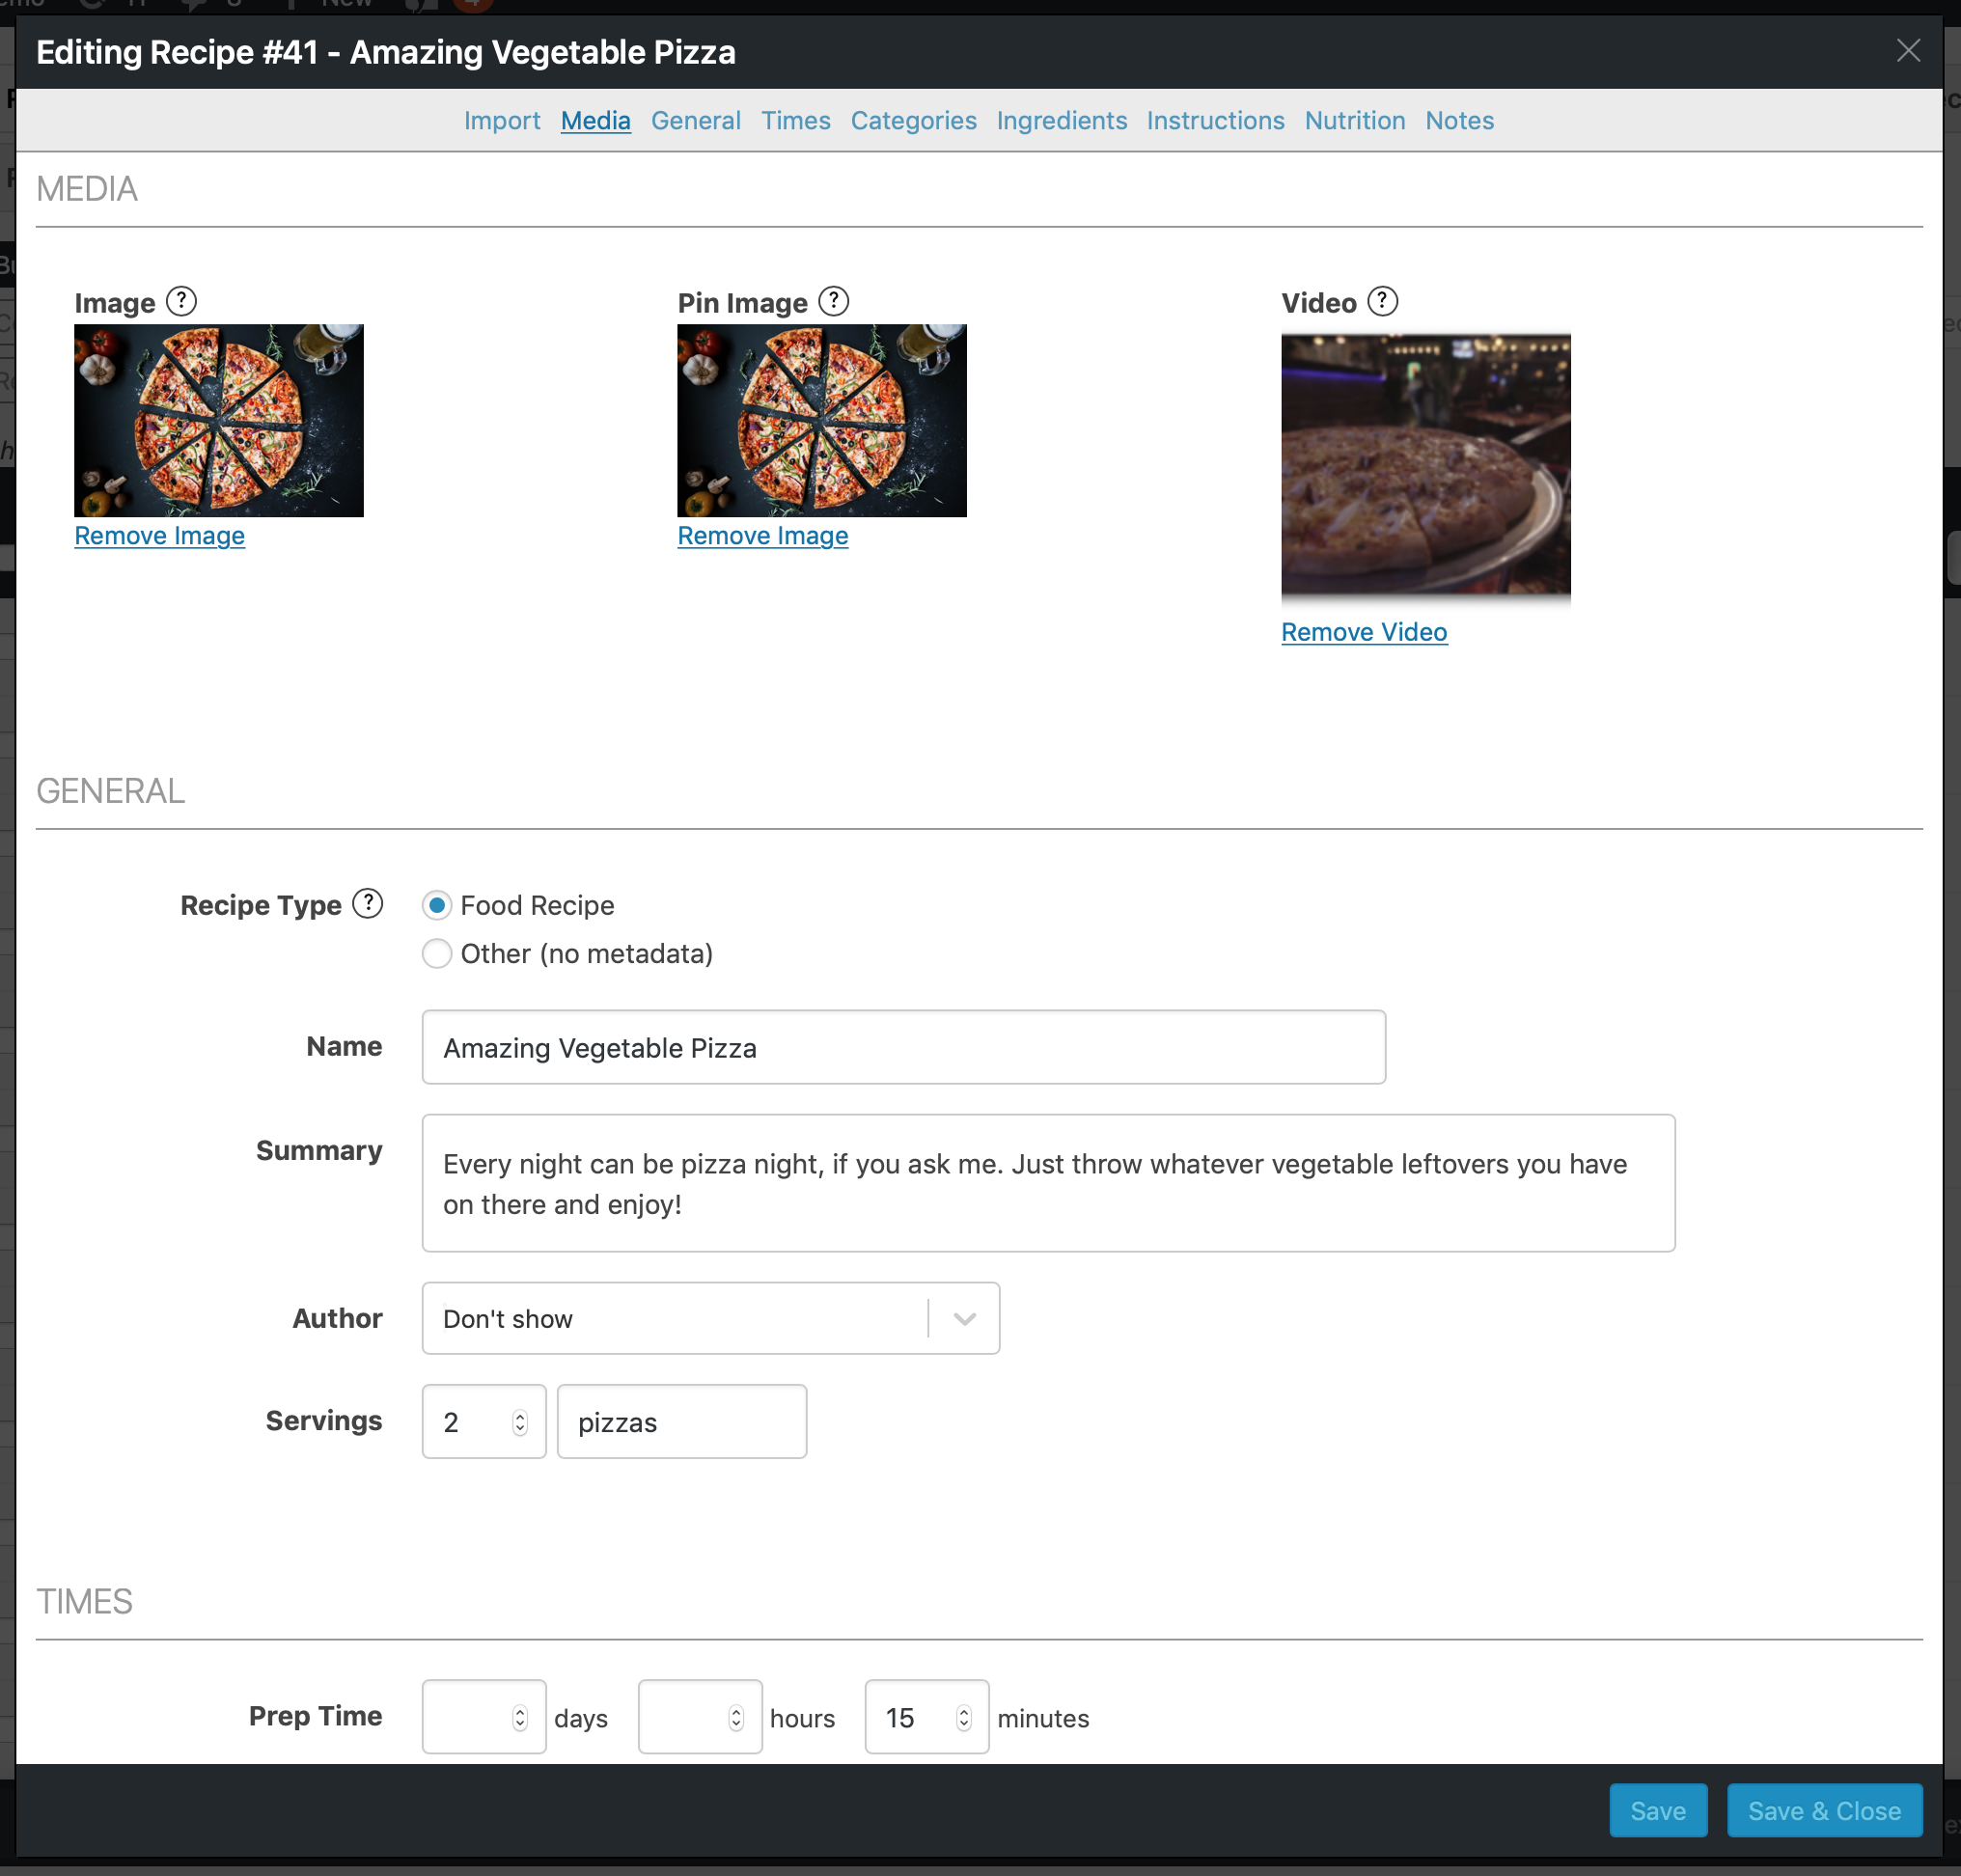Screen dimensions: 1961x1876
Task: Click the recipe Image pizza thumbnail
Action: [x=219, y=420]
